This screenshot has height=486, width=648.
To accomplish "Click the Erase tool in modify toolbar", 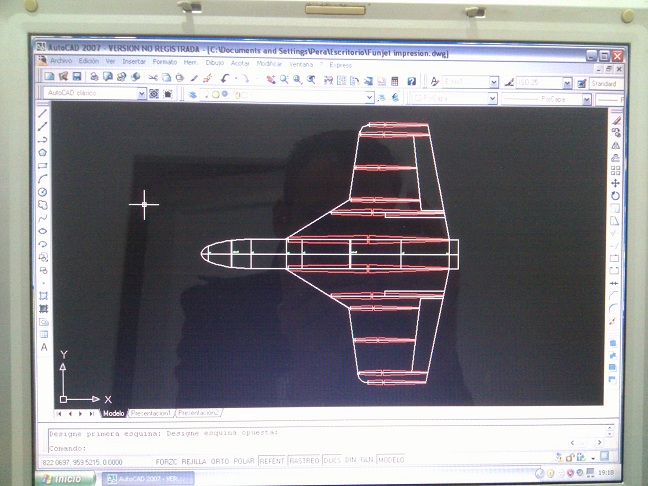I will [x=615, y=119].
